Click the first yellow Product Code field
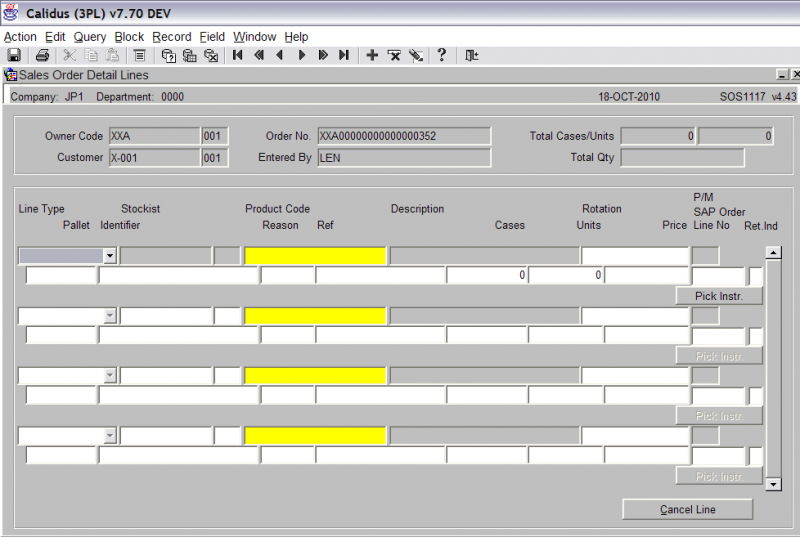Viewport: 800px width, 537px height. pos(315,255)
